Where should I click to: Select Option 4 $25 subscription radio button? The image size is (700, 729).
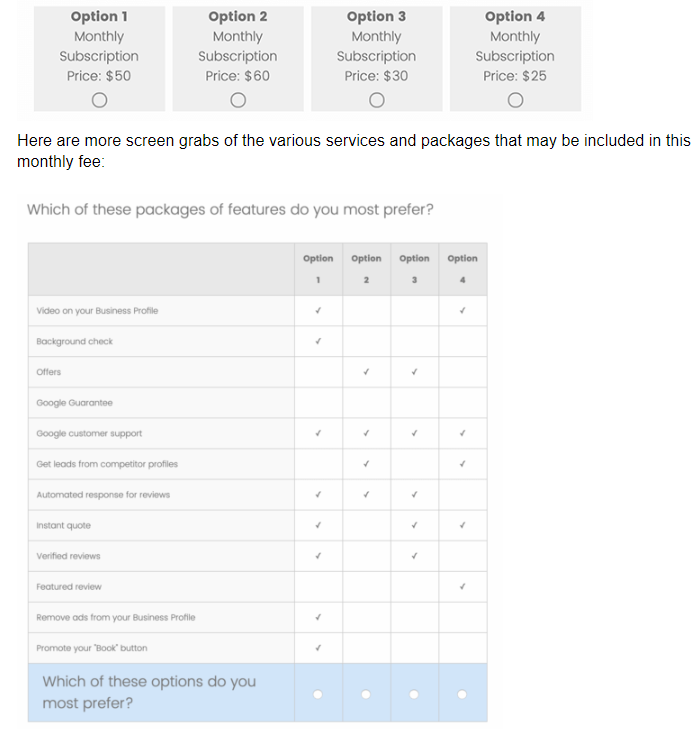coord(515,100)
